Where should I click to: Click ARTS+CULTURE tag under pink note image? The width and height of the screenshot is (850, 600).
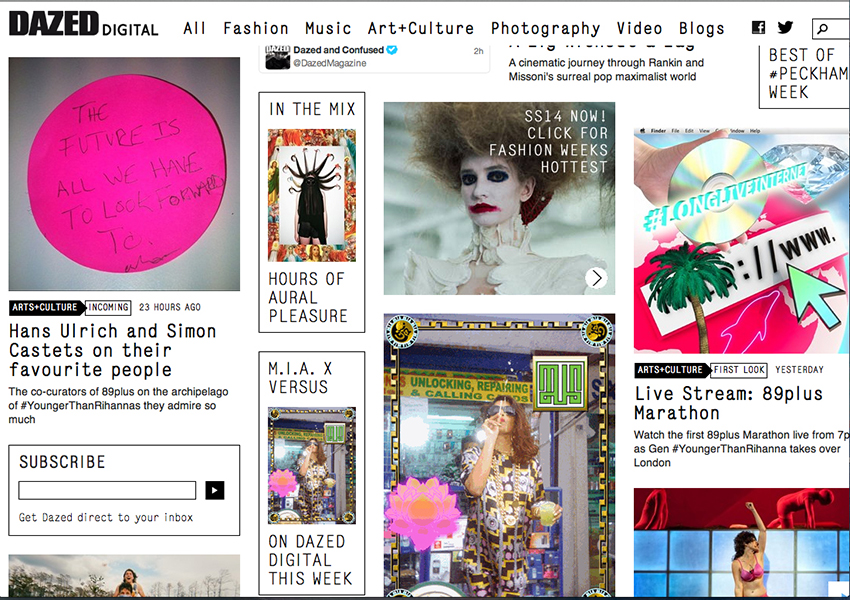(x=47, y=307)
